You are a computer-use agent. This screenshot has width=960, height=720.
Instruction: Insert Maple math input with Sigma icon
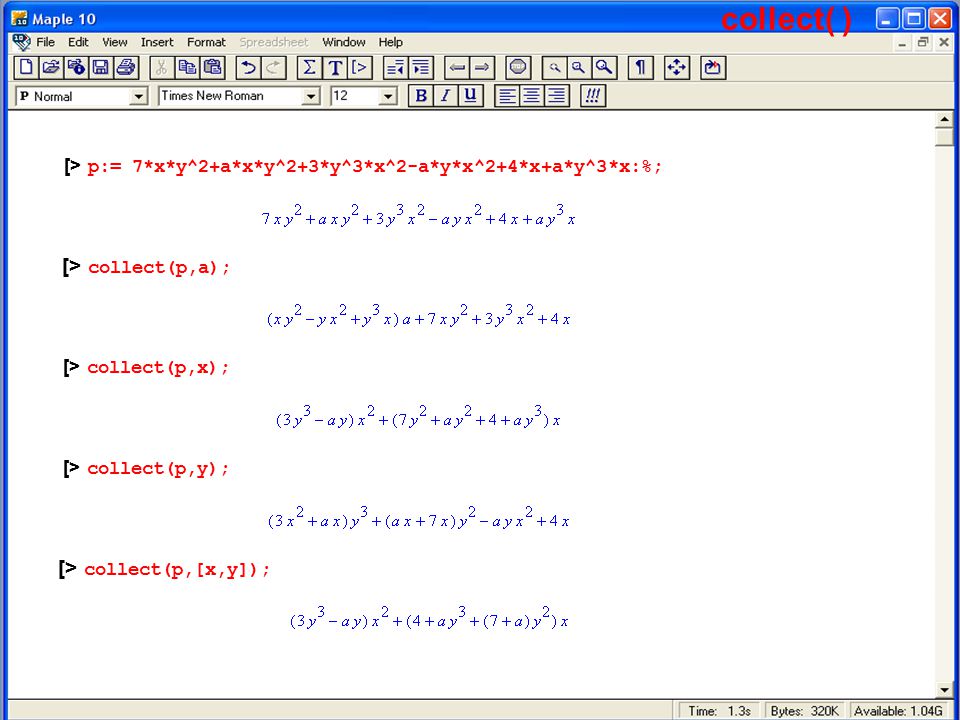click(309, 67)
